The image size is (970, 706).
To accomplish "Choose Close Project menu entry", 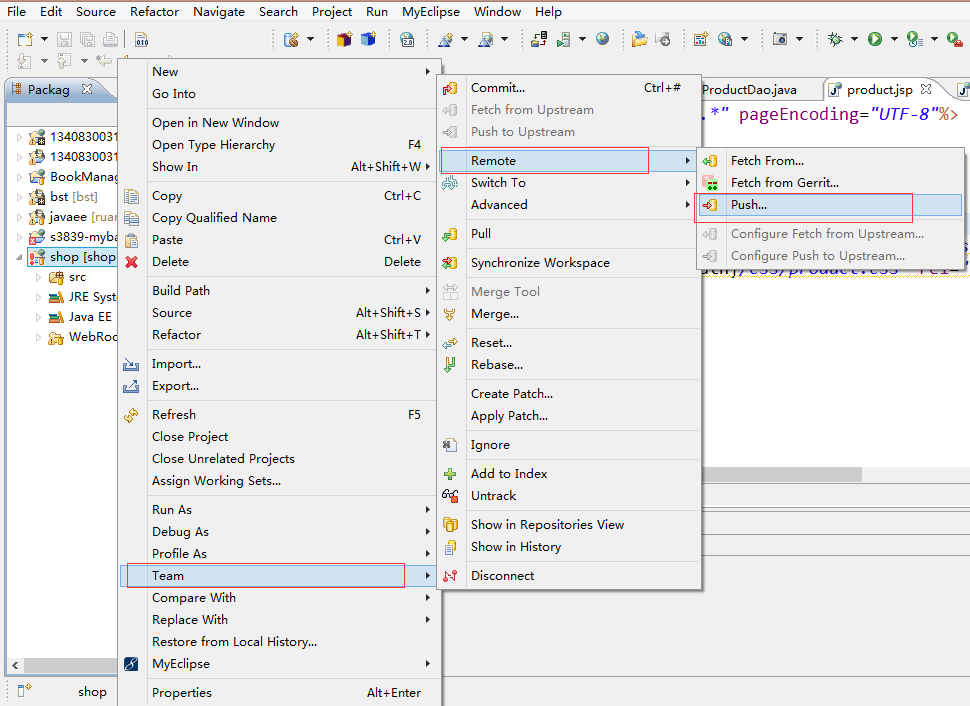I will pyautogui.click(x=190, y=437).
